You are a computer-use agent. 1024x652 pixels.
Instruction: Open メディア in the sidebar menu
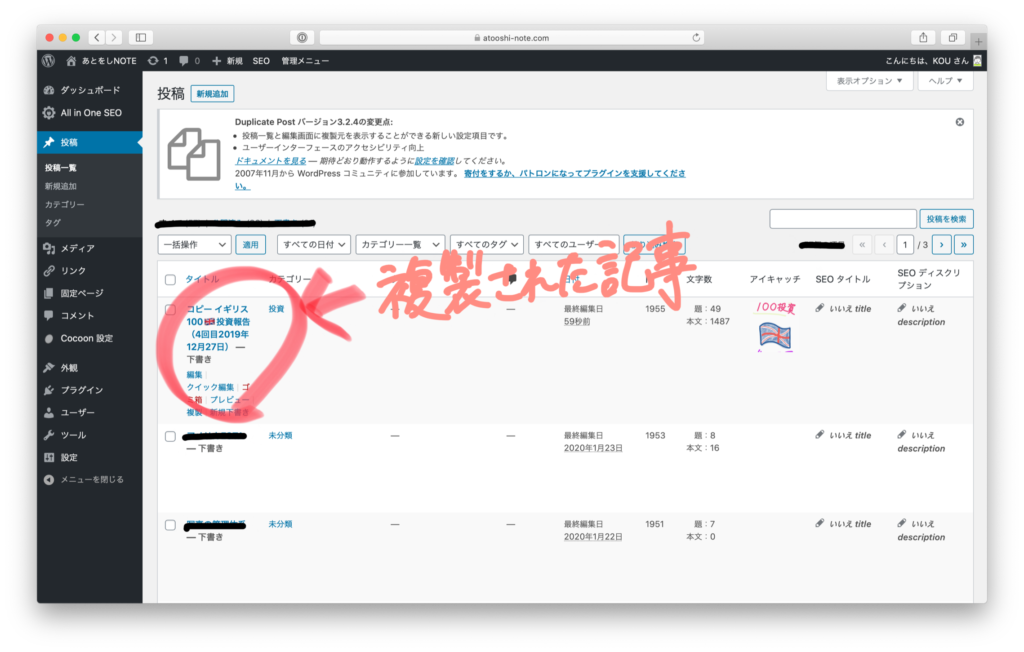point(78,248)
